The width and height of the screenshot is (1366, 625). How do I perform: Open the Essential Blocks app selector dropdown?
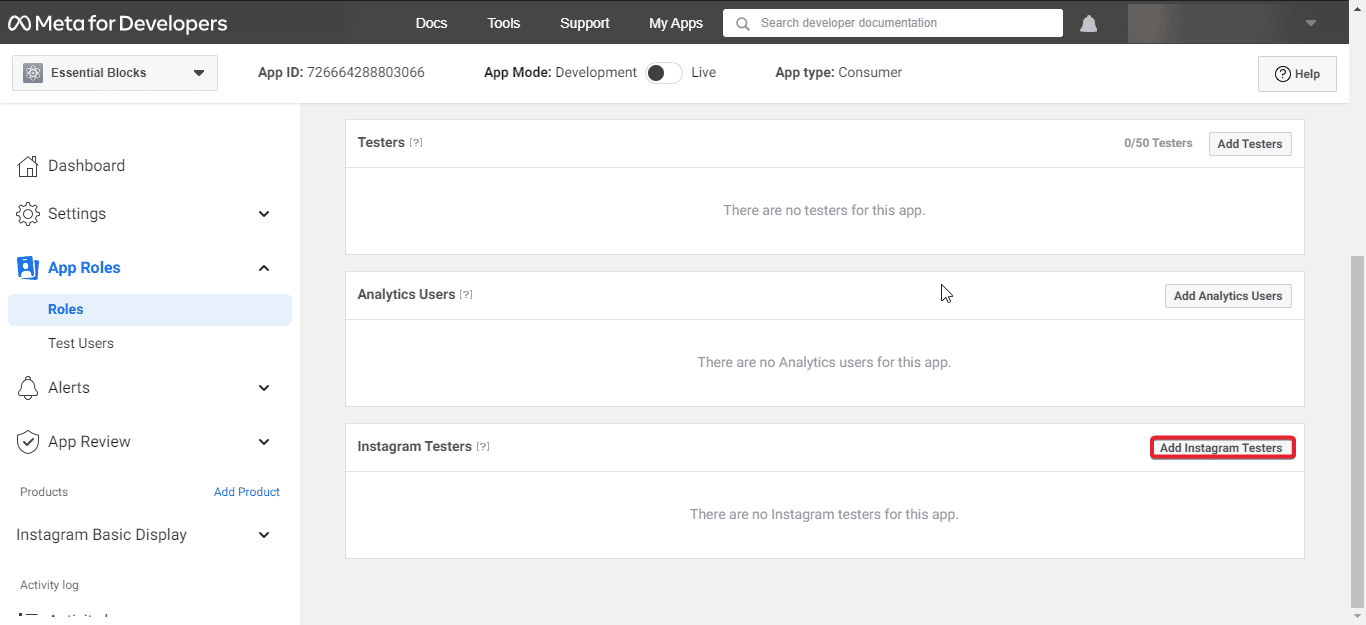point(115,73)
